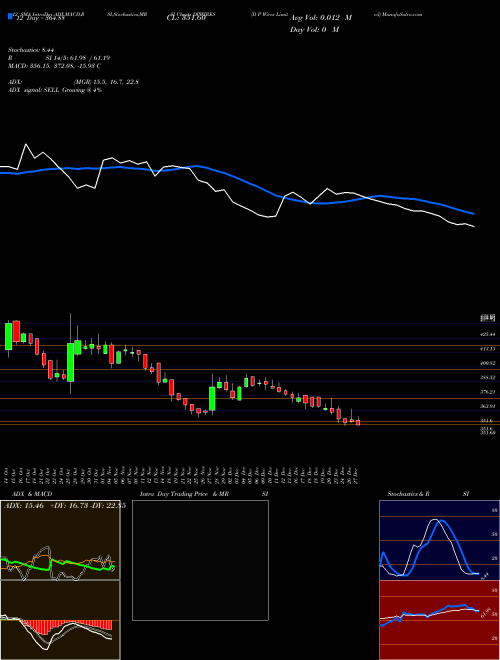Click the 400.82 price axis label
500x660 pixels.
pos(489,363)
